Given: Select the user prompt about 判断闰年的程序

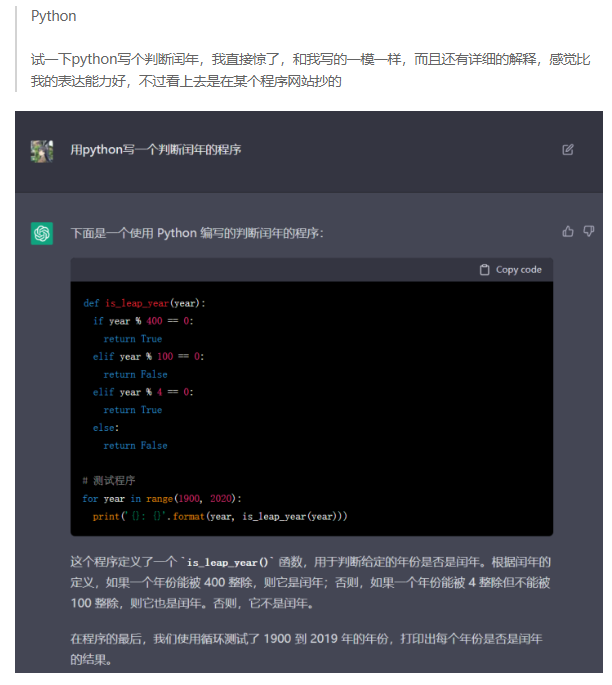Looking at the screenshot, I should [x=155, y=150].
